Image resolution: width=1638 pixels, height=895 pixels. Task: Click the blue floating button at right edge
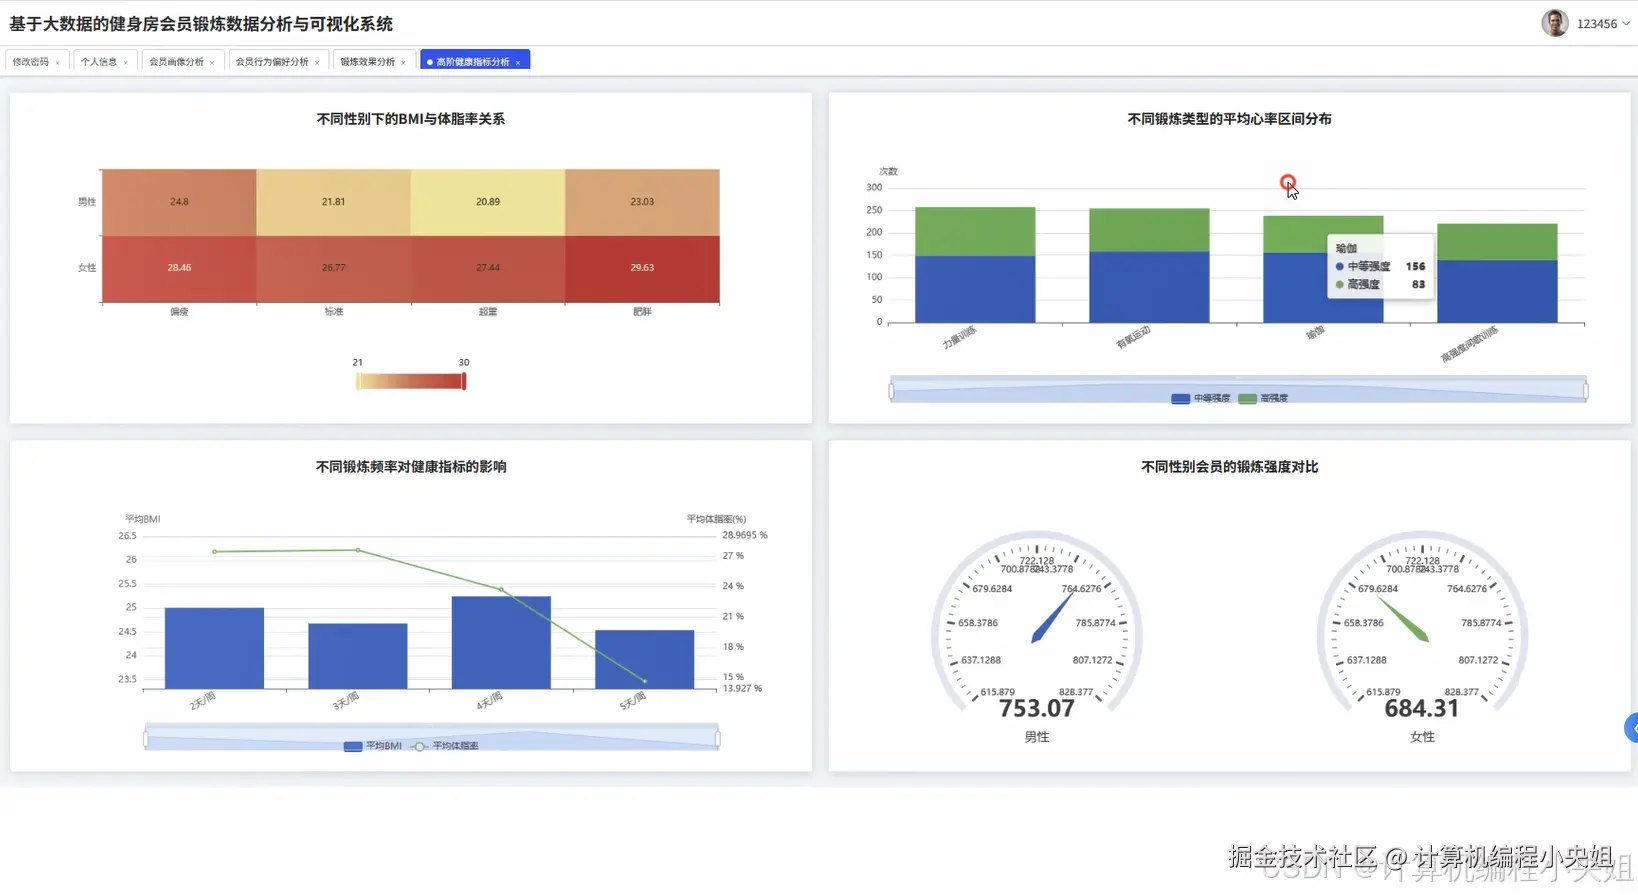(1631, 728)
